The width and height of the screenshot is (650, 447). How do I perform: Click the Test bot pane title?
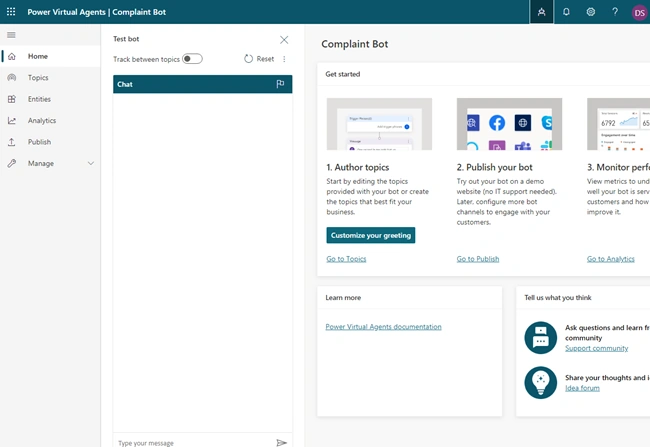[126, 39]
